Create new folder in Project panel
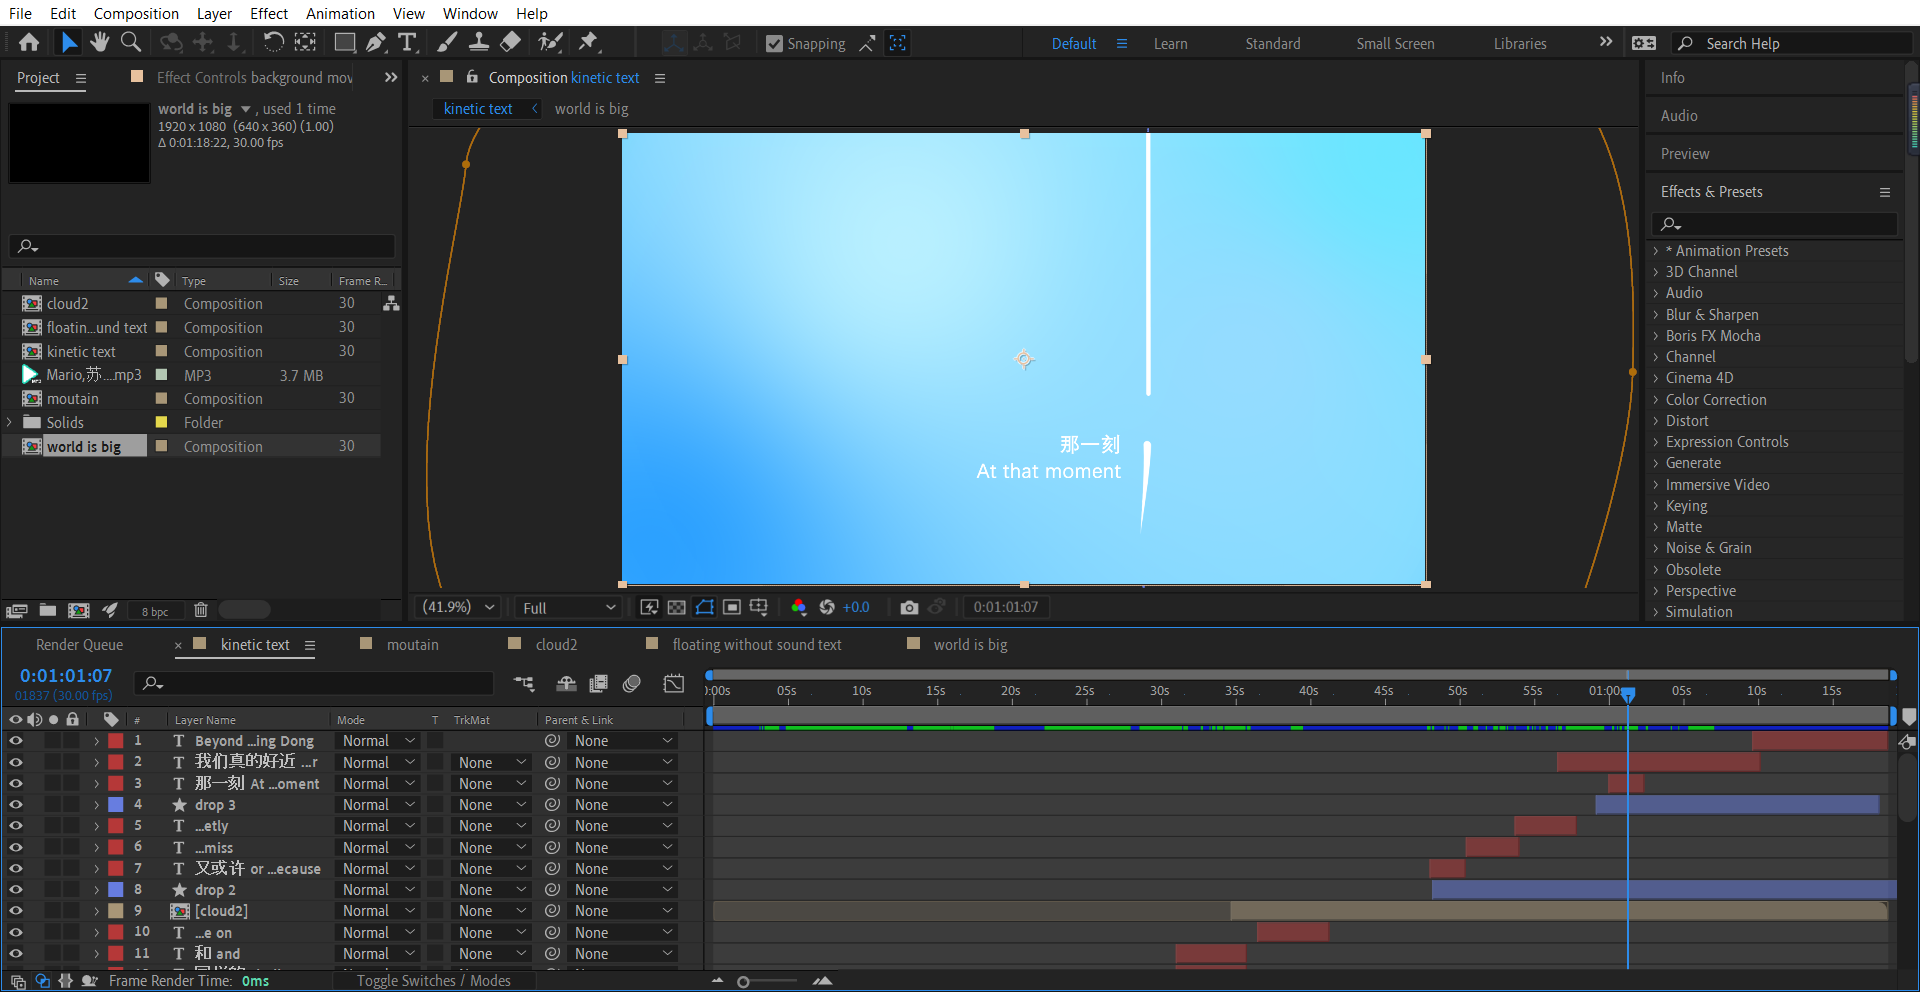 click(x=47, y=610)
